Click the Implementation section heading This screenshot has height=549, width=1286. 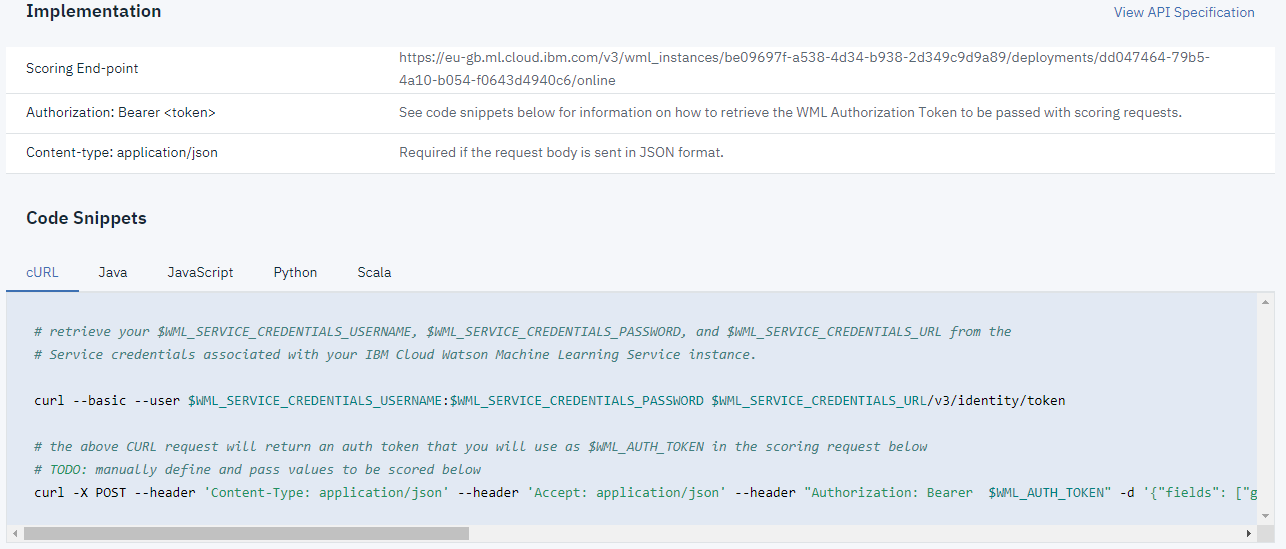tap(93, 12)
